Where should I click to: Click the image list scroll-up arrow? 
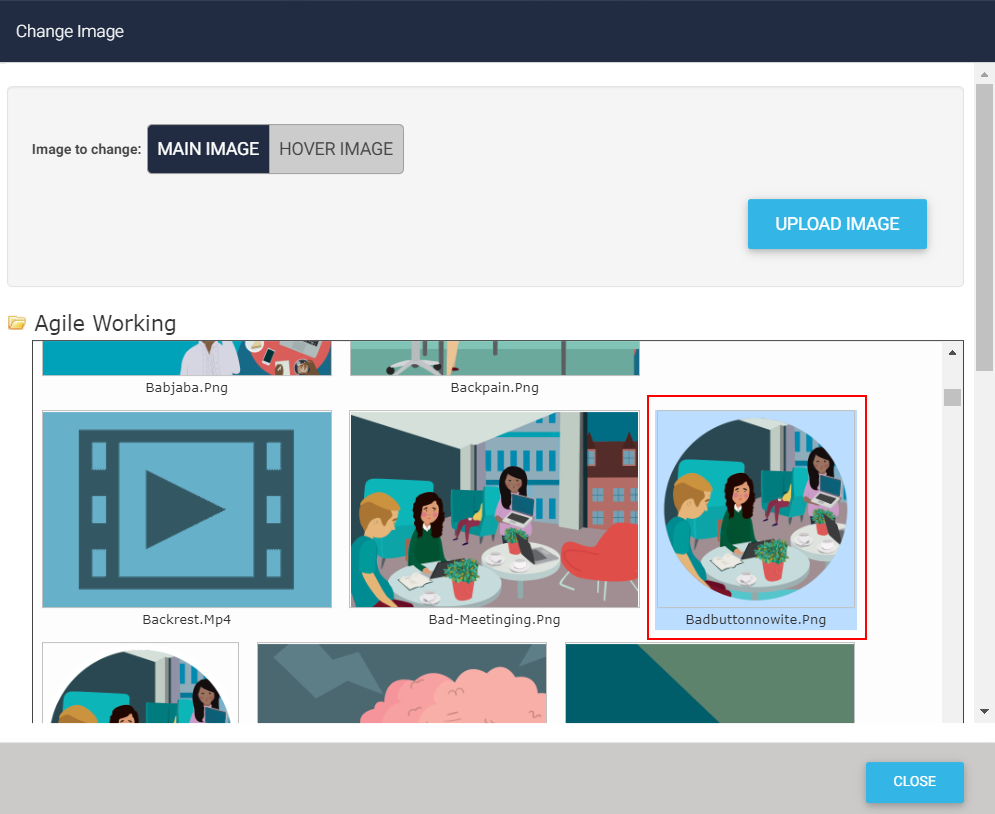point(952,353)
